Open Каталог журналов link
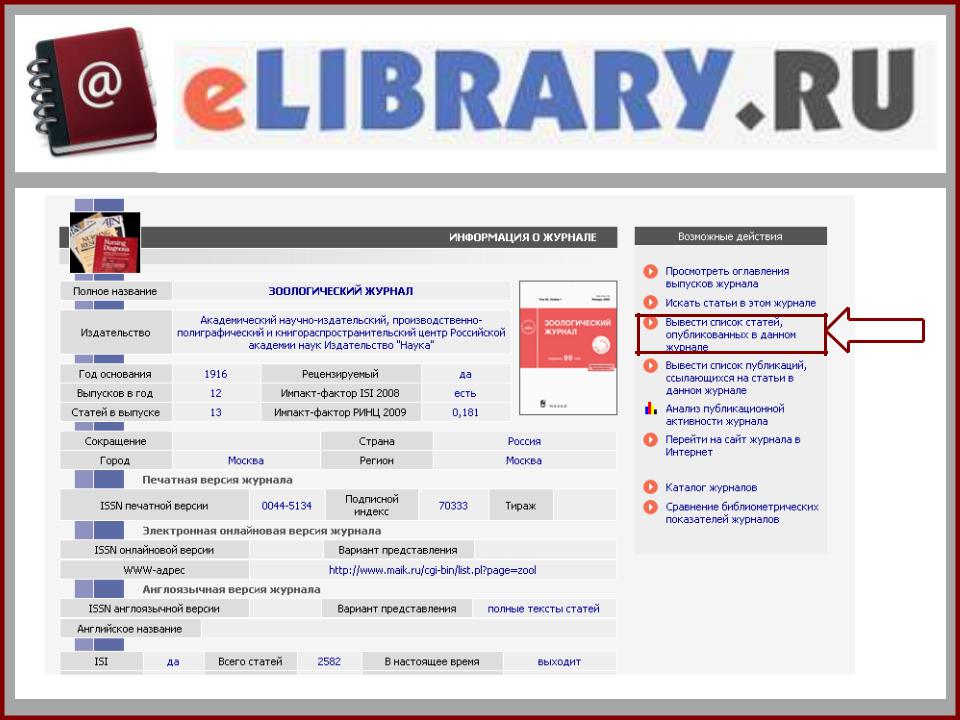Screen dimensions: 960x720 click(x=711, y=488)
